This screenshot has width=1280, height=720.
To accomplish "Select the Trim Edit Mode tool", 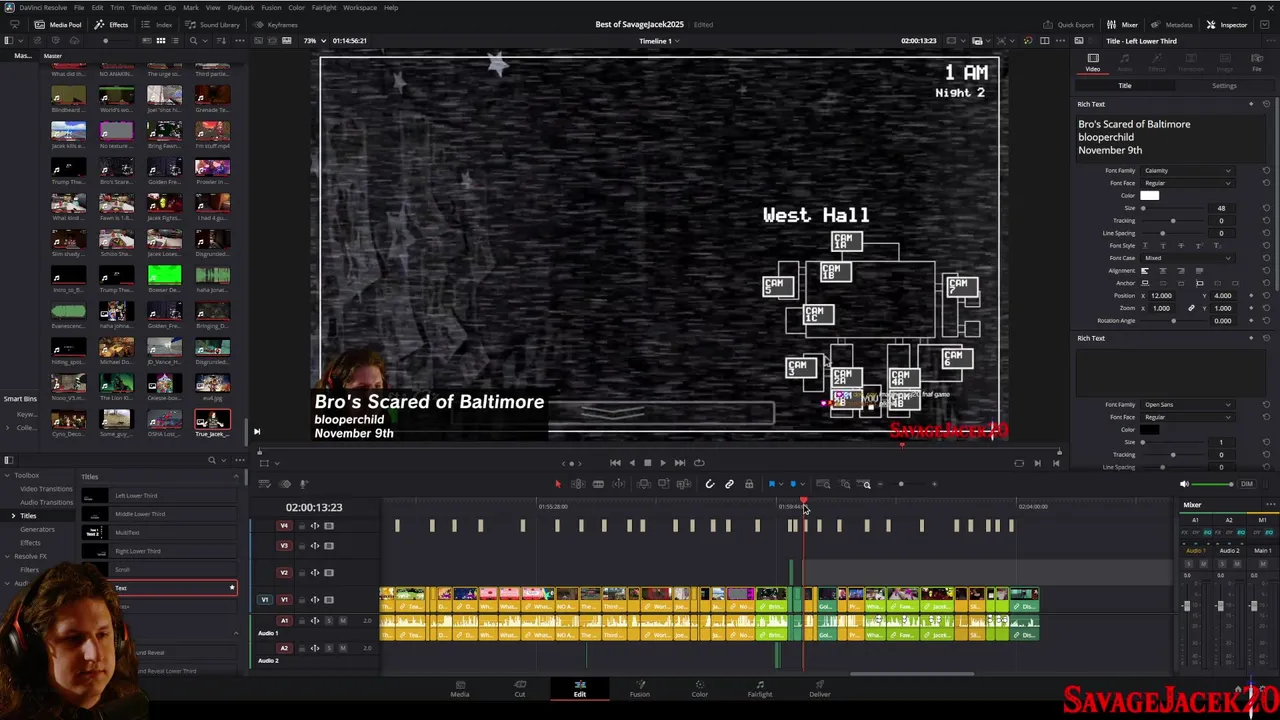I will pyautogui.click(x=578, y=484).
